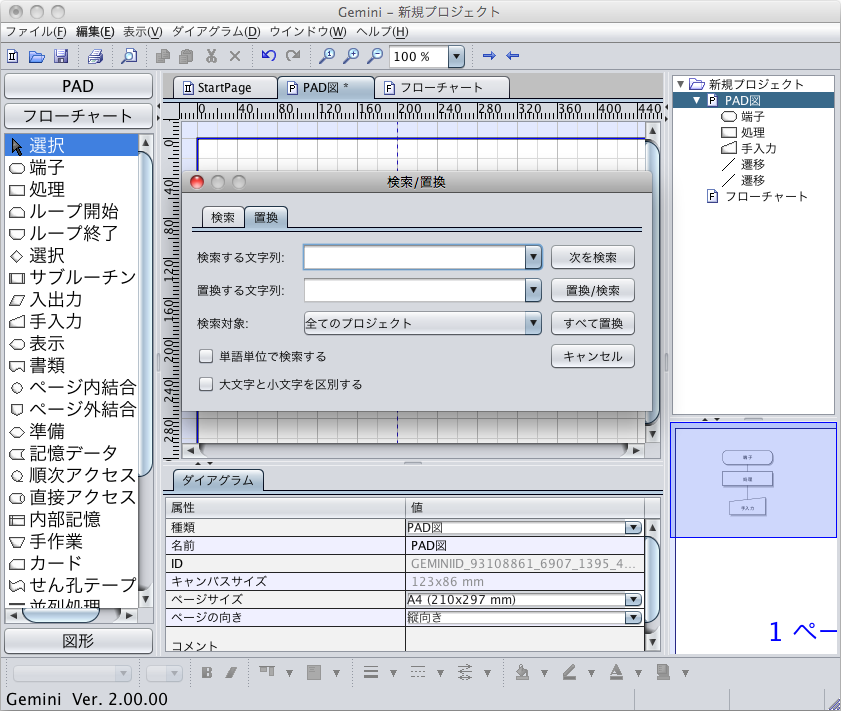Image resolution: width=841 pixels, height=711 pixels.
Task: Expand 置換する文字列 history dropdown arrow
Action: tap(533, 290)
